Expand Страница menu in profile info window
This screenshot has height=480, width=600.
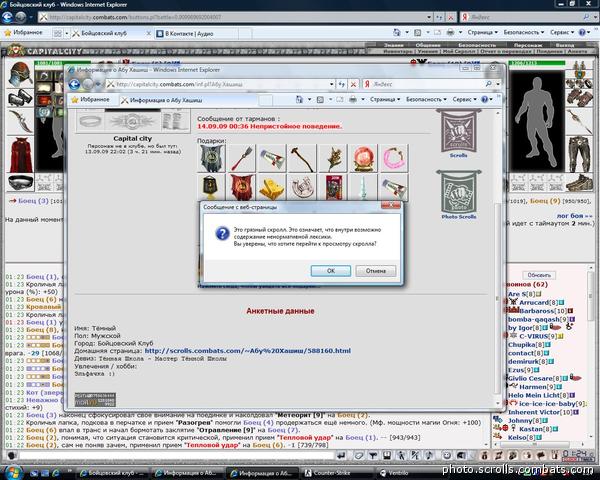pos(385,99)
